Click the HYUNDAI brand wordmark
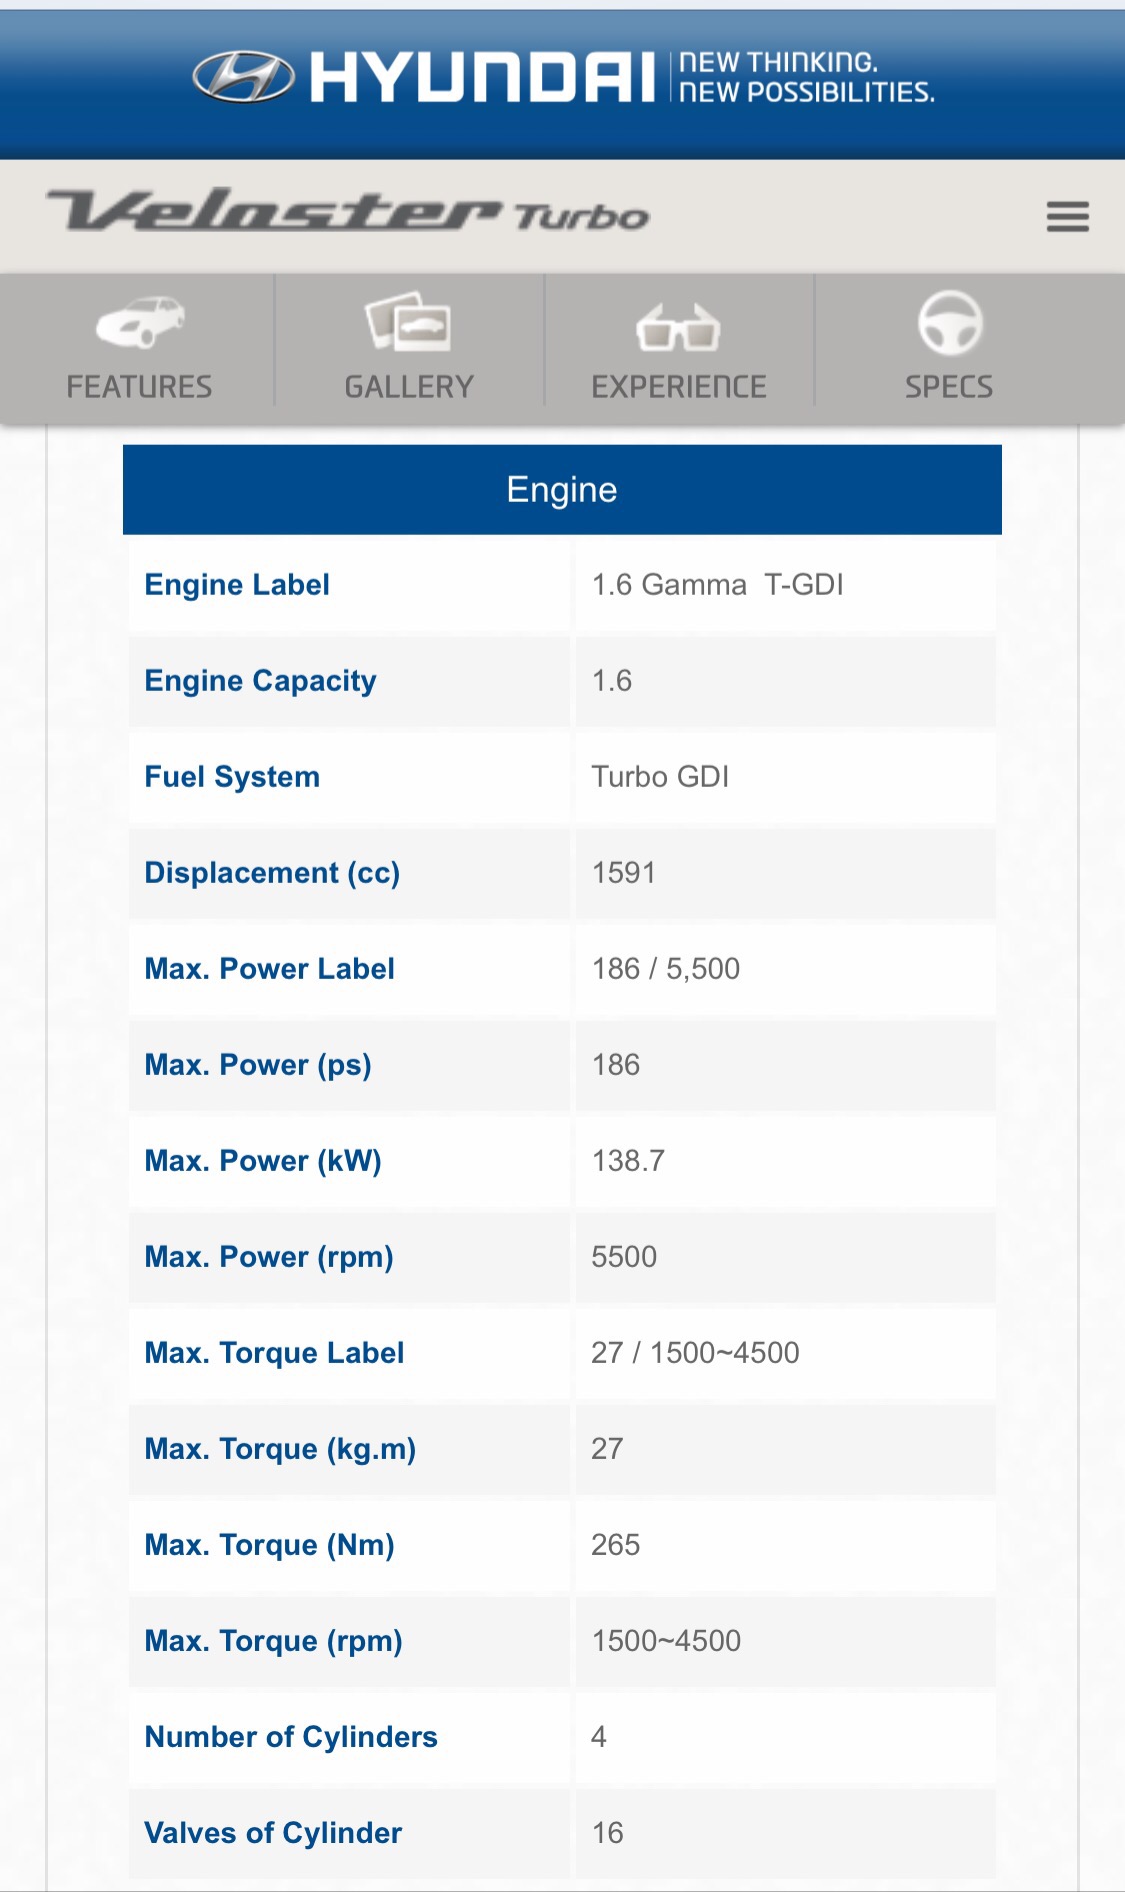Image resolution: width=1125 pixels, height=1892 pixels. pyautogui.click(x=482, y=78)
